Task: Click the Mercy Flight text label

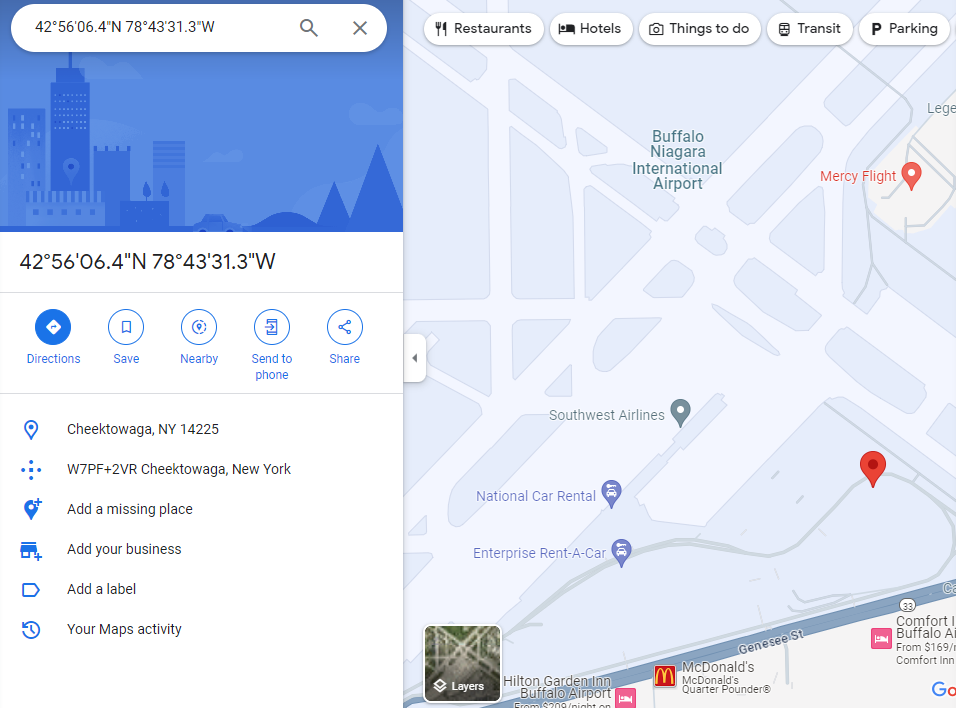Action: click(x=858, y=176)
